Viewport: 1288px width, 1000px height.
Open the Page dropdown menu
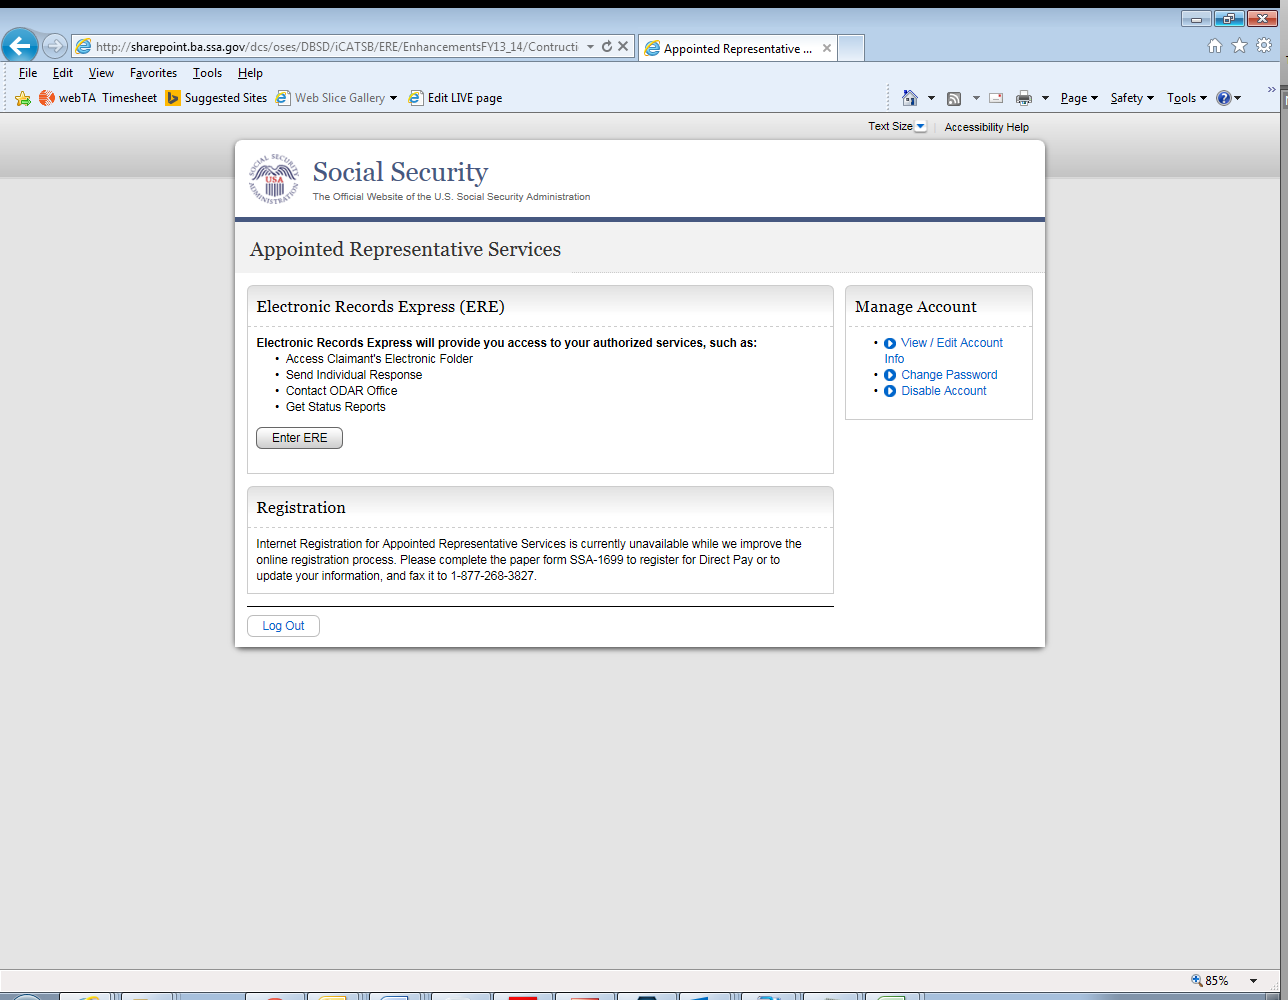1079,98
